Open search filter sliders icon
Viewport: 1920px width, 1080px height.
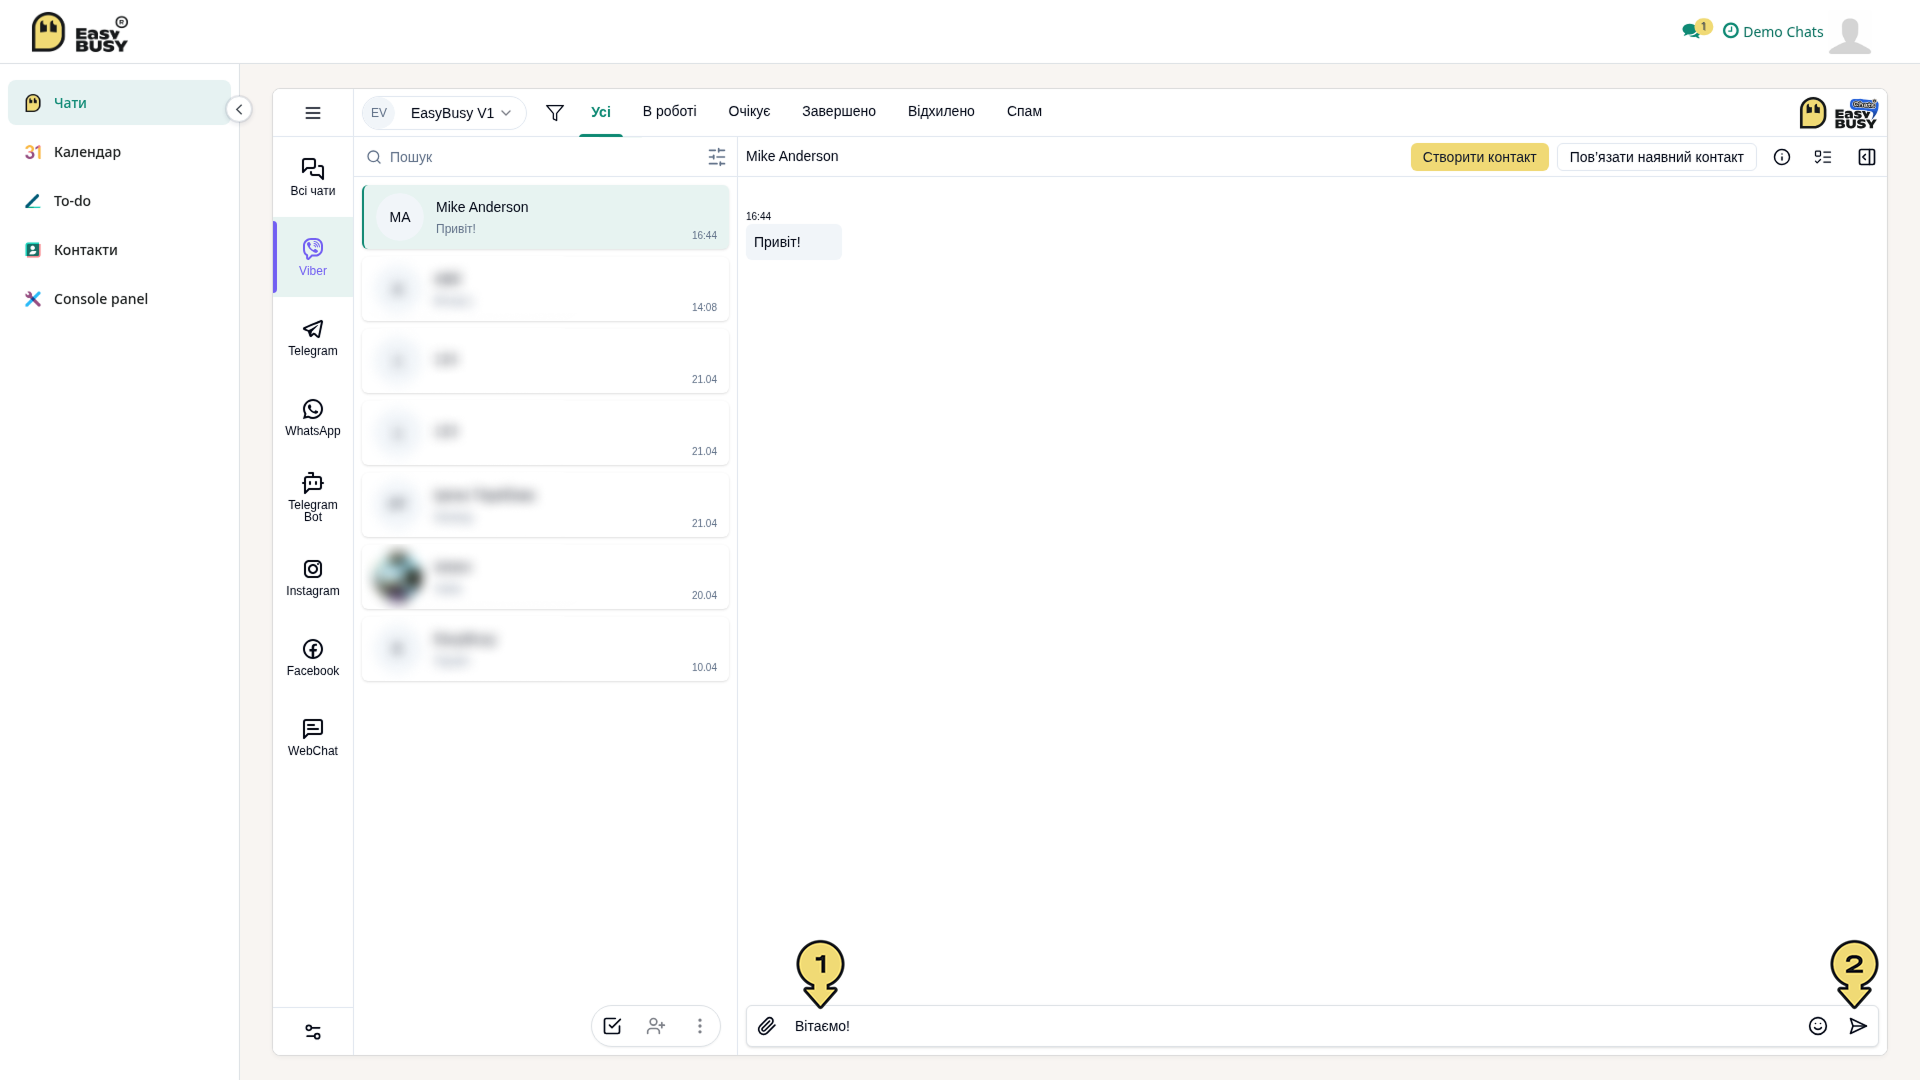(x=717, y=157)
